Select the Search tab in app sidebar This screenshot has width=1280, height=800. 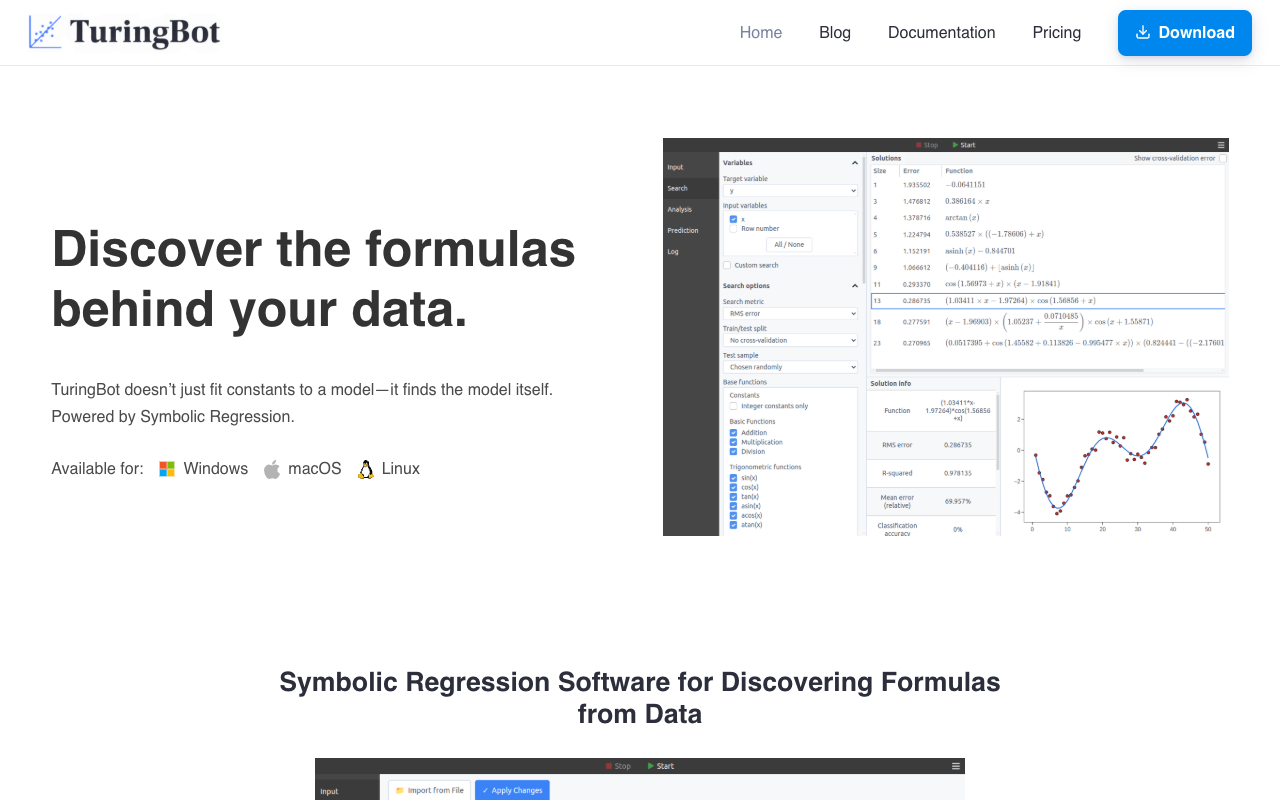pyautogui.click(x=691, y=188)
